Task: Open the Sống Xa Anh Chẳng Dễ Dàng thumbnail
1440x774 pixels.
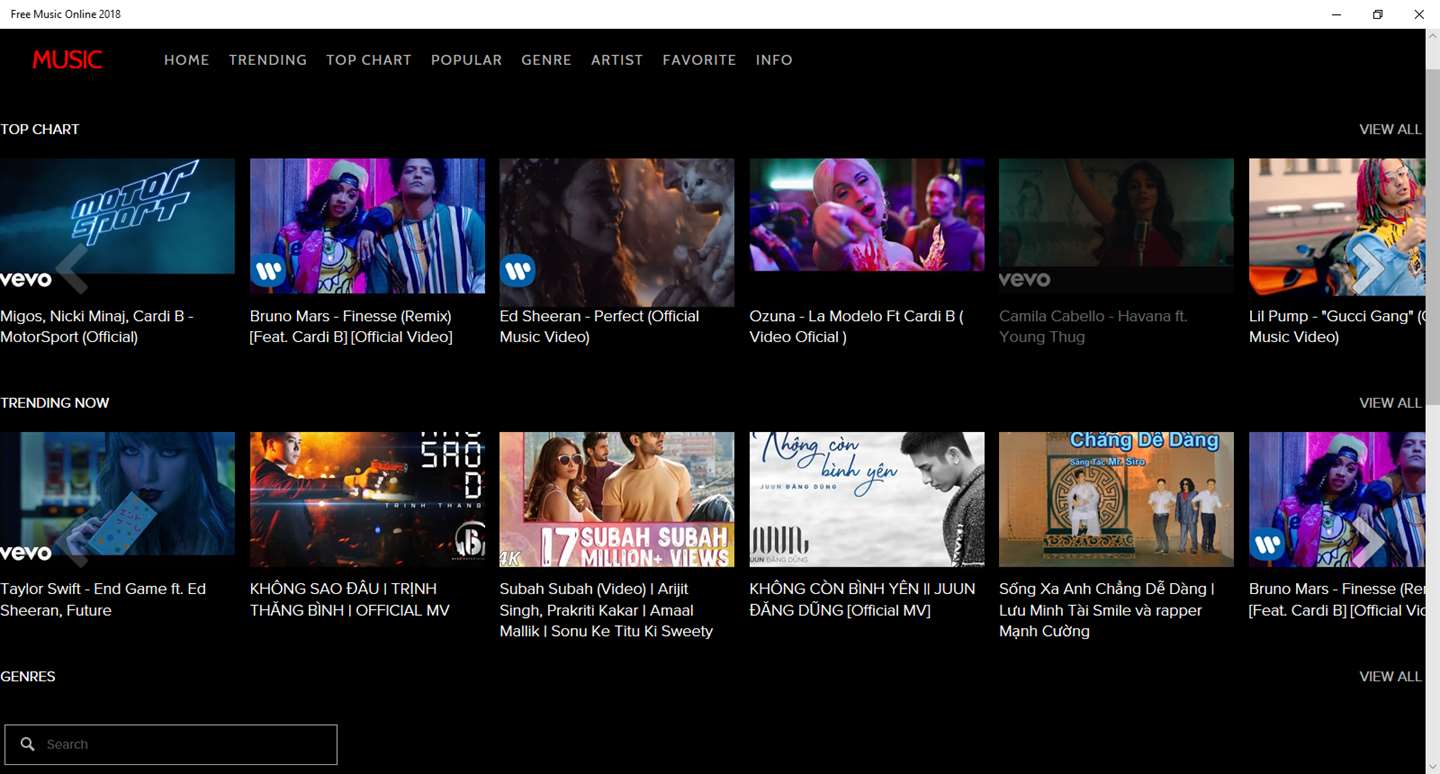Action: [1116, 500]
